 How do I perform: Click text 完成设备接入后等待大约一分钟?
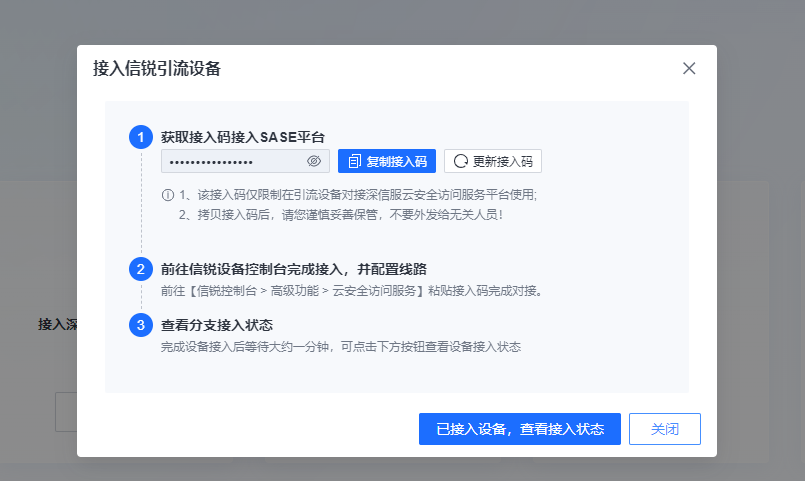245,347
